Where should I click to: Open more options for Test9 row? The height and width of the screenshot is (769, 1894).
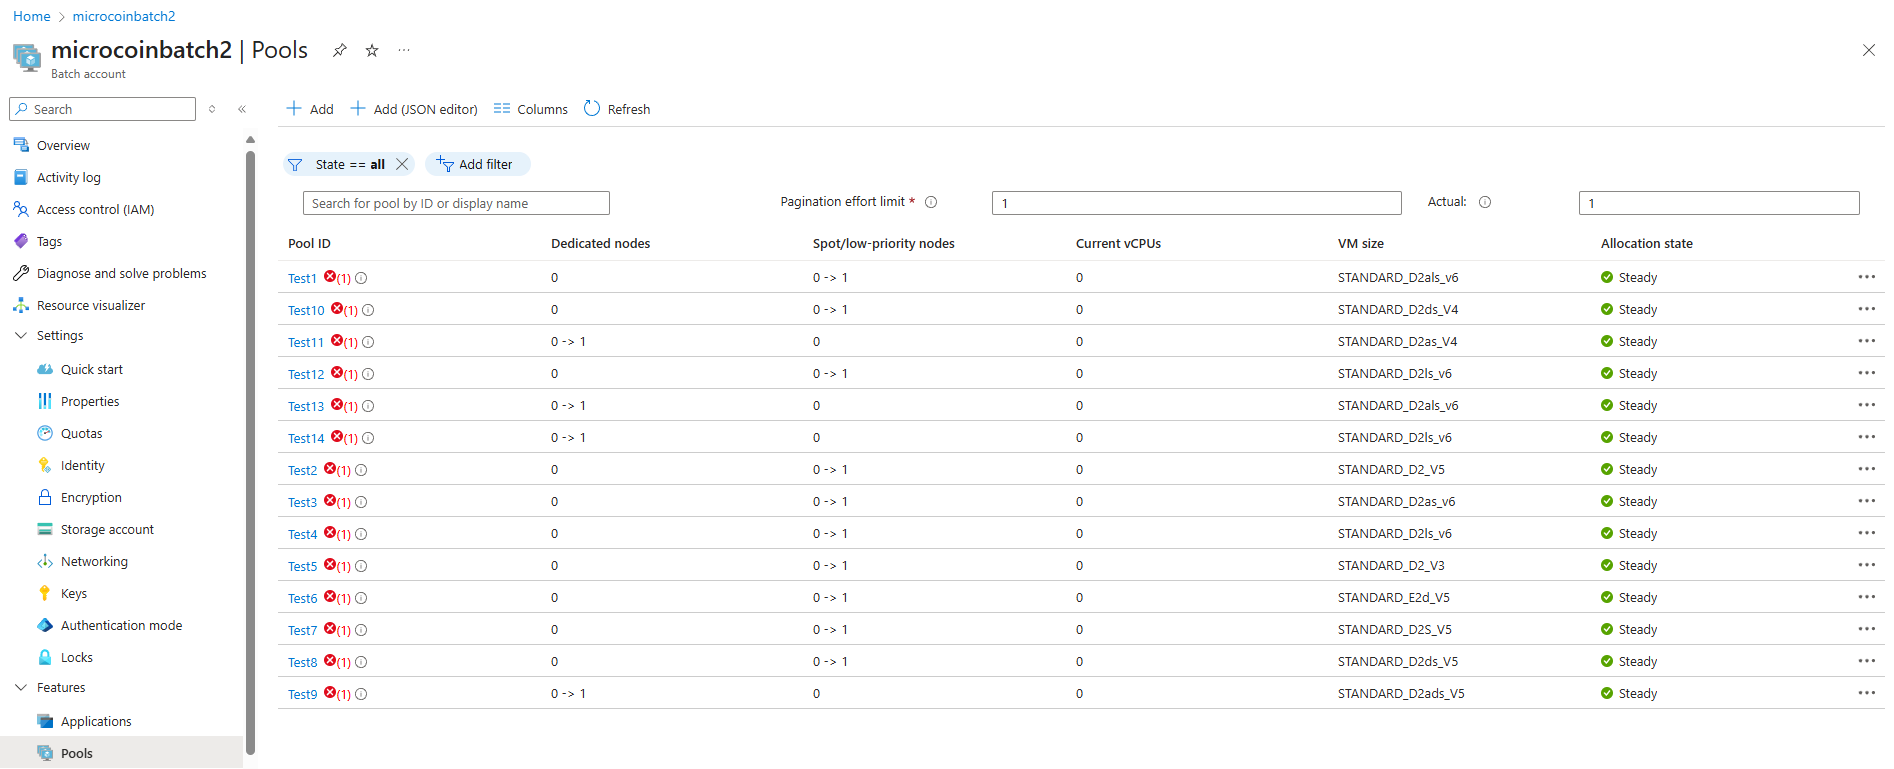tap(1866, 693)
